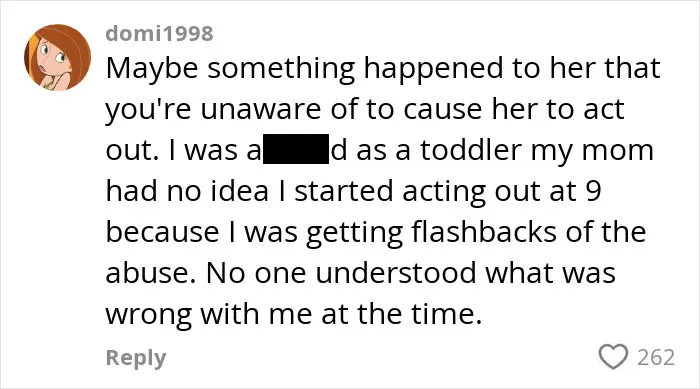Screen dimensions: 700x389
Task: Click the word "wrong" in last line
Action: tap(149, 315)
